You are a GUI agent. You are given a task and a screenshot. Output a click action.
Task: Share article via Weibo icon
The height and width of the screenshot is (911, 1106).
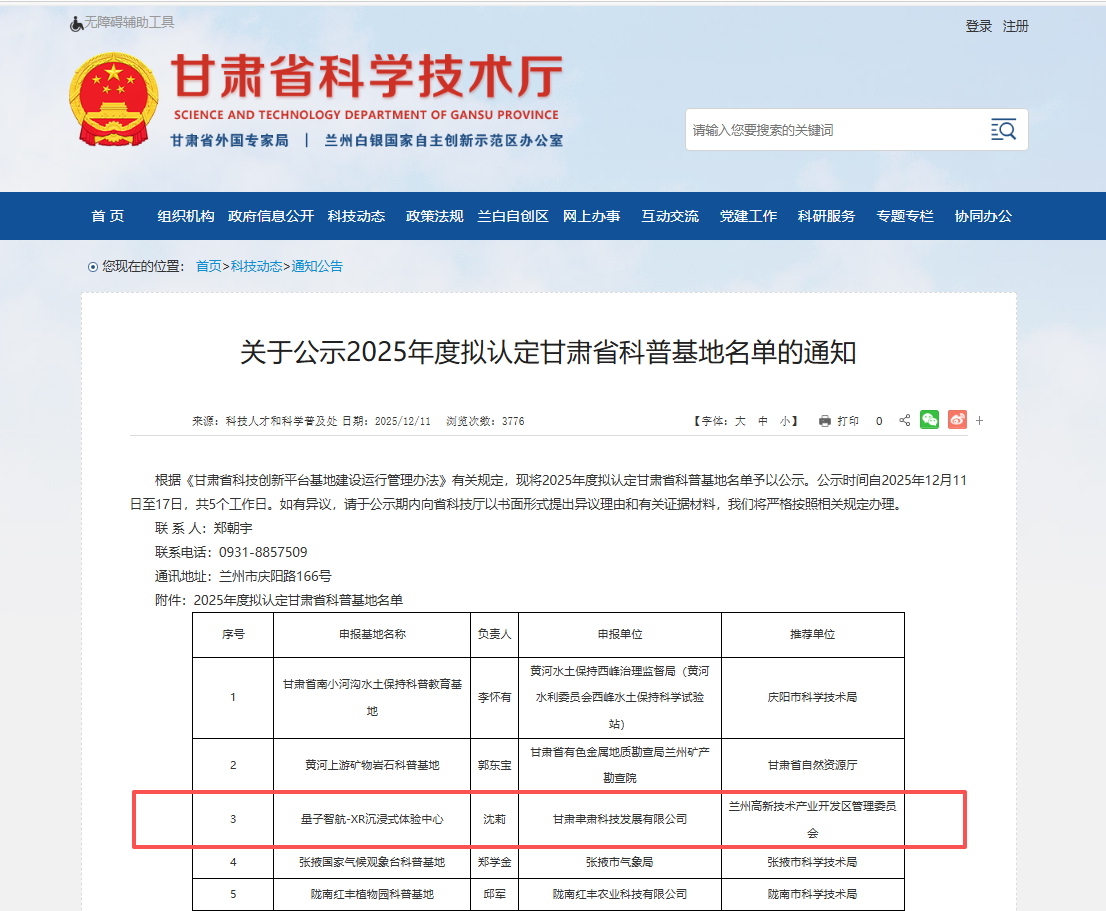(957, 420)
